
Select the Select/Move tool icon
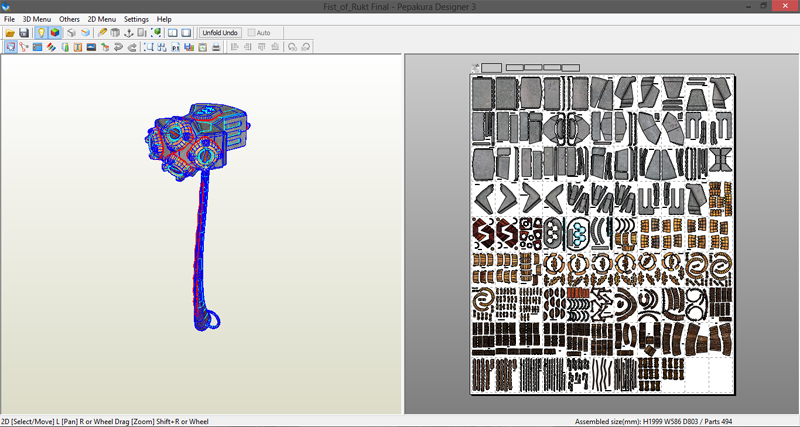[10, 47]
